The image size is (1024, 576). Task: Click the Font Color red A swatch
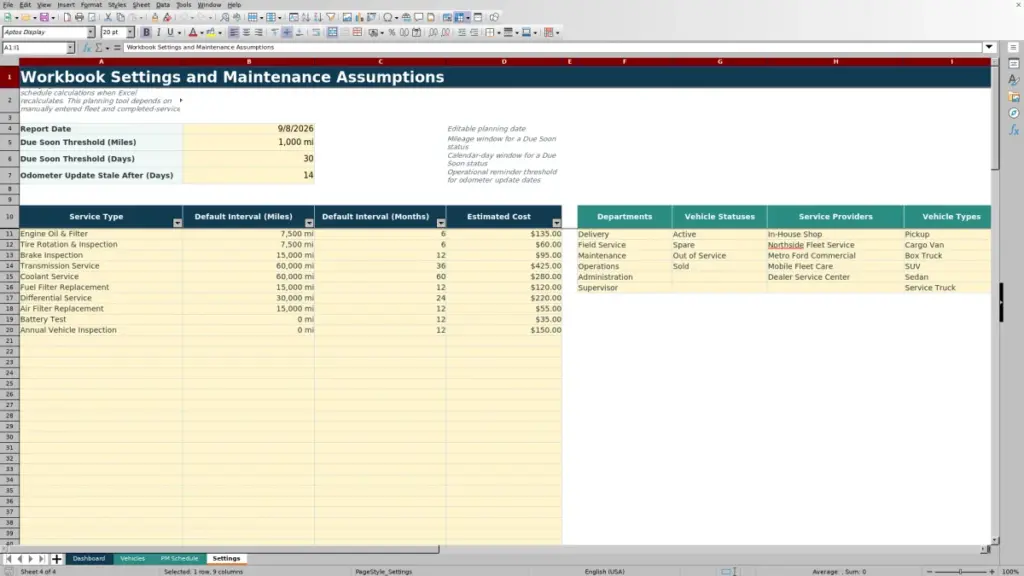pos(193,33)
